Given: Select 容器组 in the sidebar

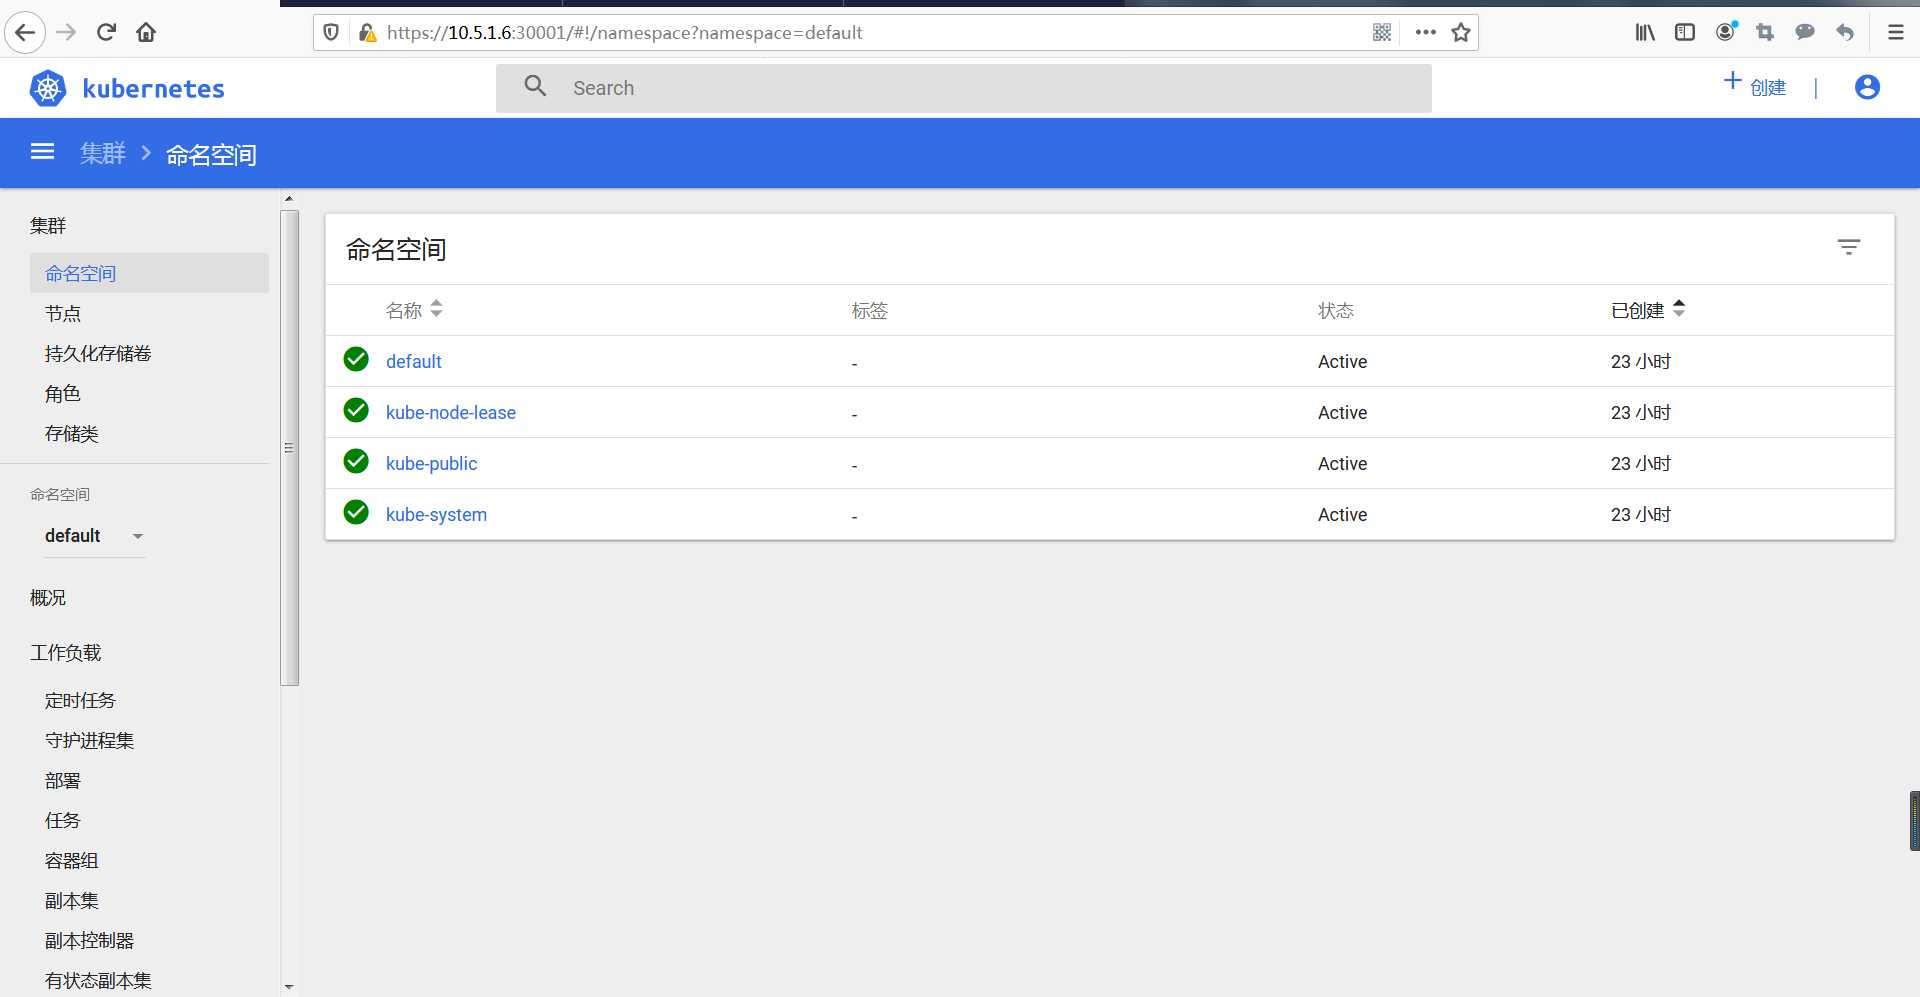Looking at the screenshot, I should pos(71,860).
